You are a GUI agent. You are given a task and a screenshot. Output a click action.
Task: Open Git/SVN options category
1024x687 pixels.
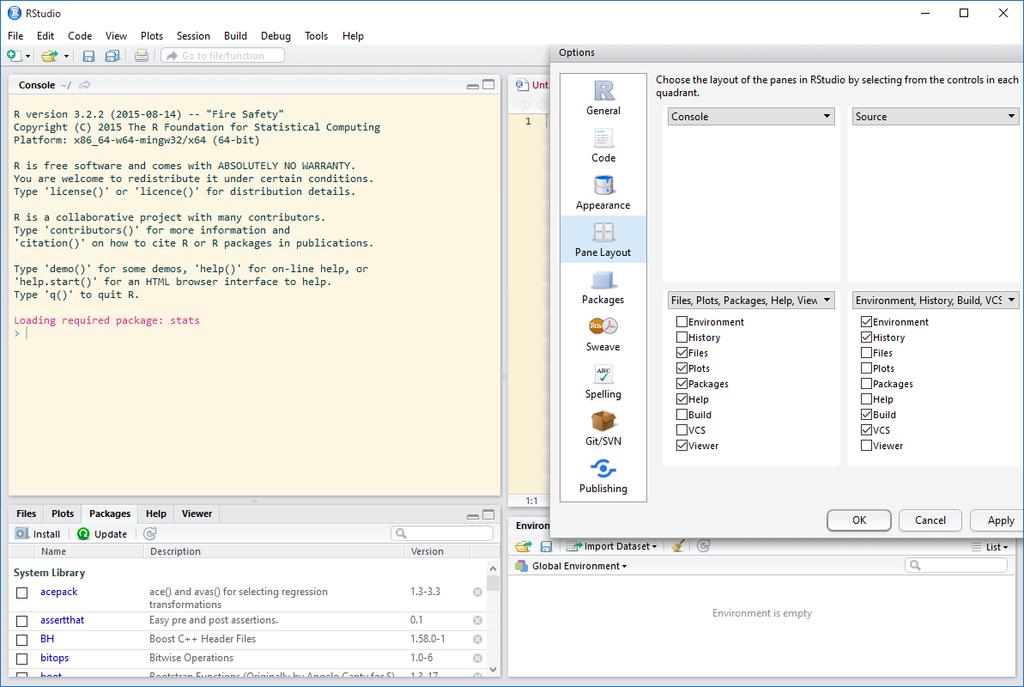[603, 428]
